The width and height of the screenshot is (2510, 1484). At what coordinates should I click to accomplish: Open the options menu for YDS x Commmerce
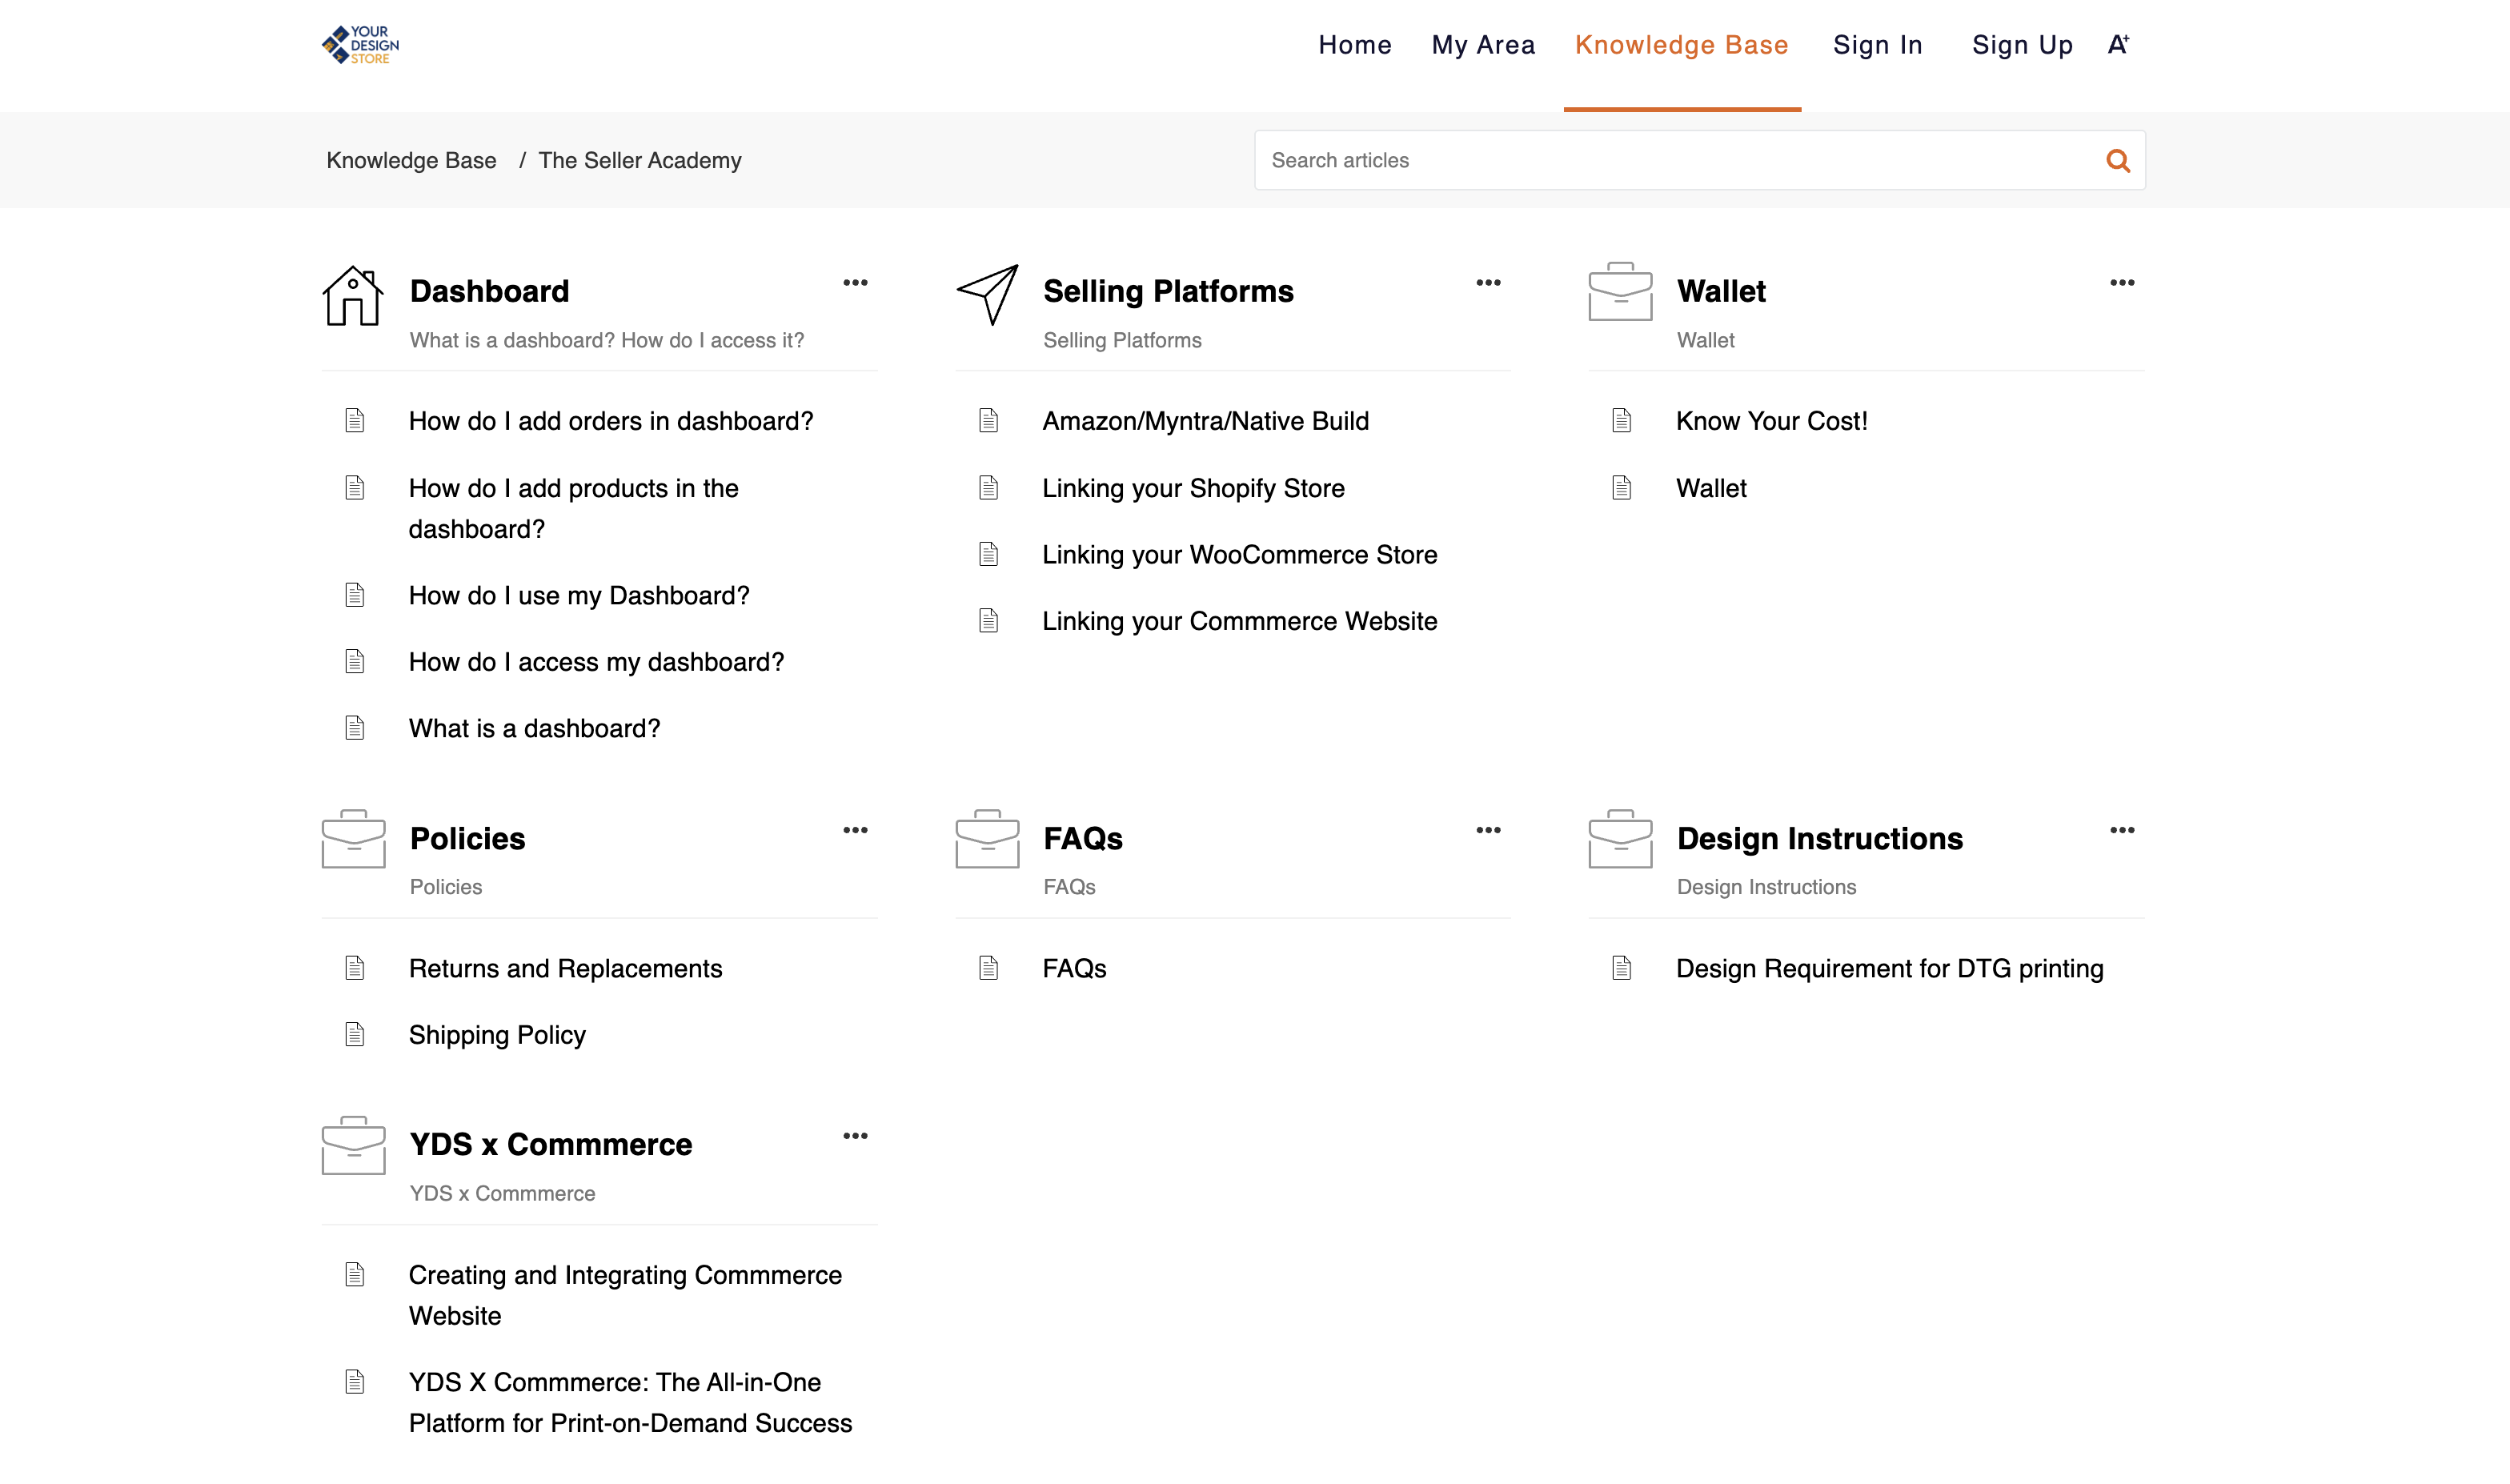click(x=856, y=1135)
